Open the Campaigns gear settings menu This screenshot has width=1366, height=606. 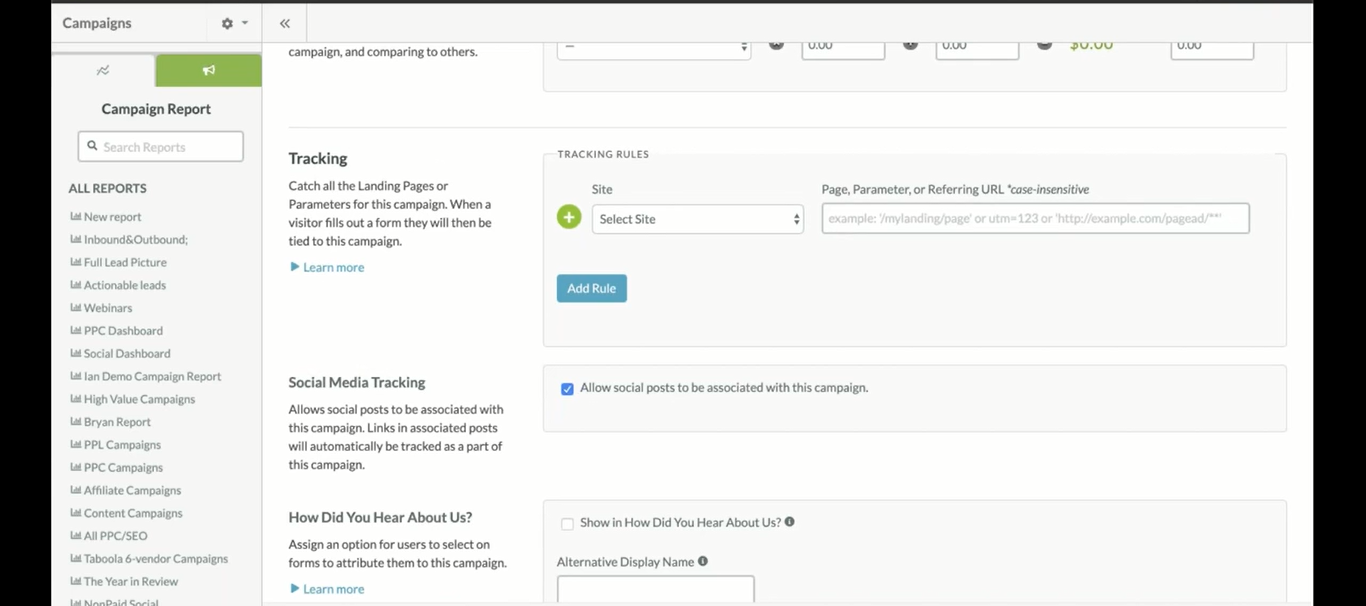[233, 23]
